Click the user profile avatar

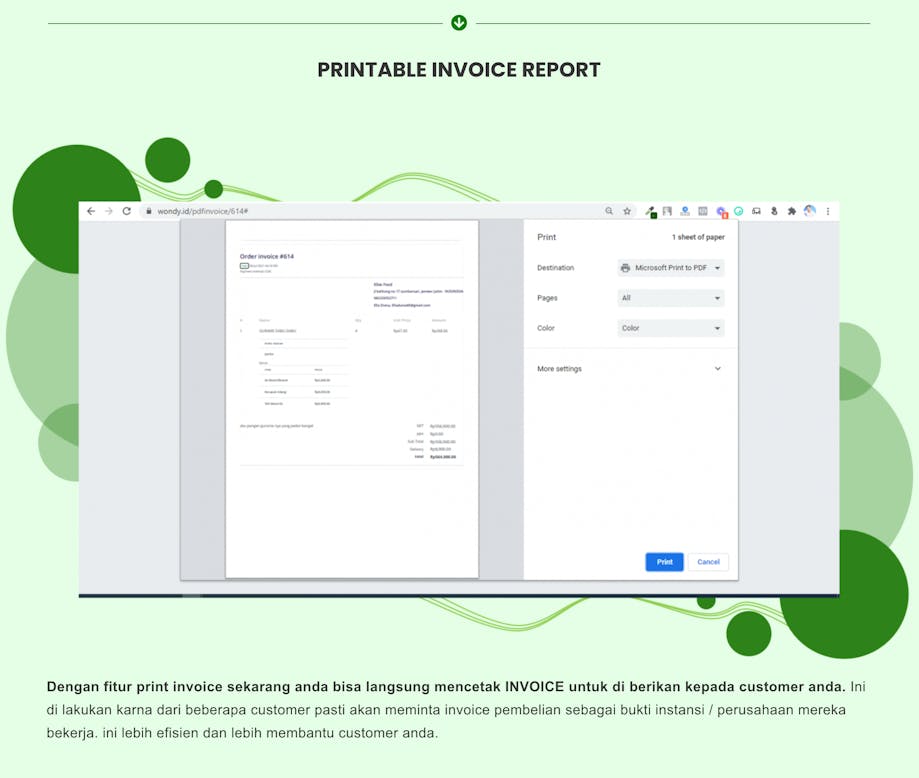(810, 211)
